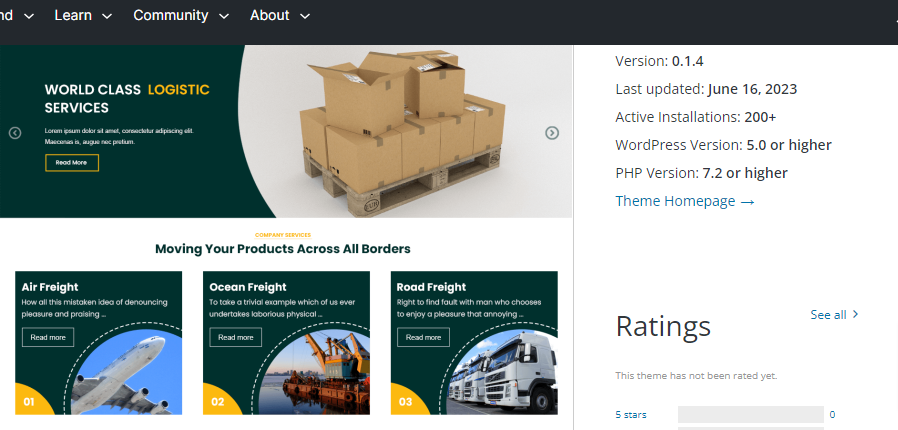Click the previous slide arrow in preview
898x430 pixels.
click(x=15, y=133)
